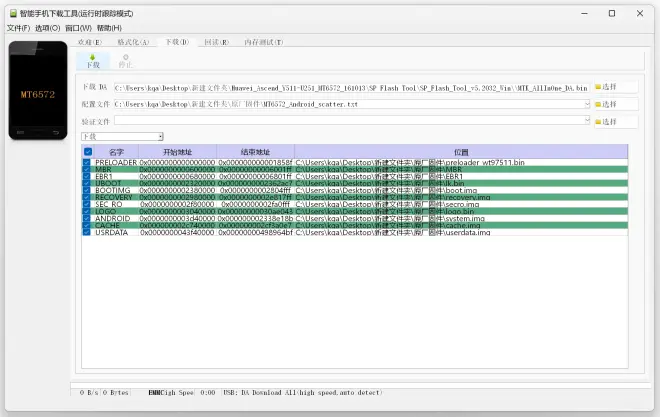The width and height of the screenshot is (660, 417).
Task: Maximize the flash tool window
Action: click(x=612, y=13)
